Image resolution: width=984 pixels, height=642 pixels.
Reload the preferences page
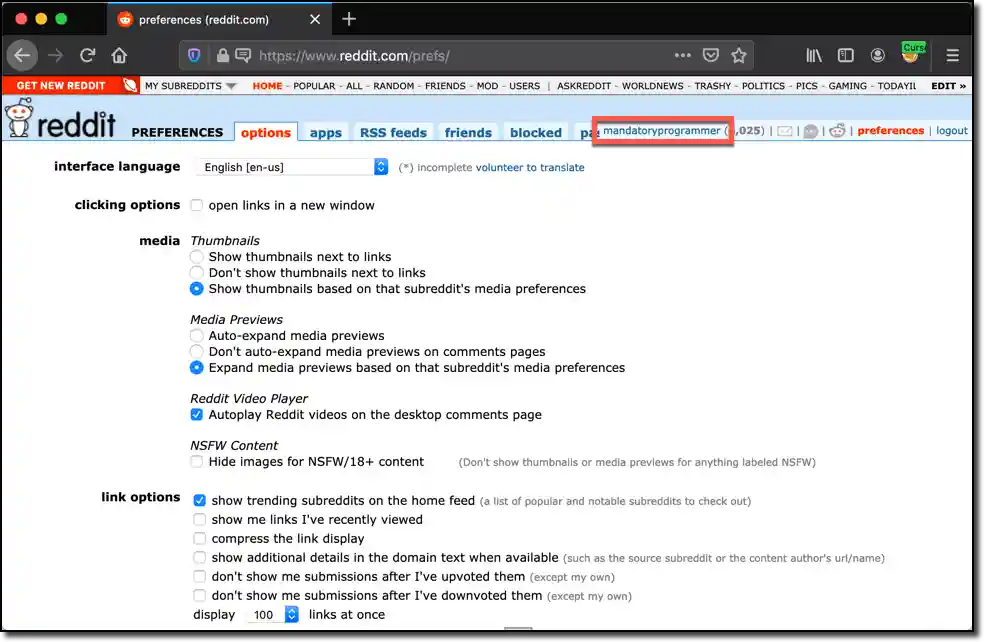[87, 56]
